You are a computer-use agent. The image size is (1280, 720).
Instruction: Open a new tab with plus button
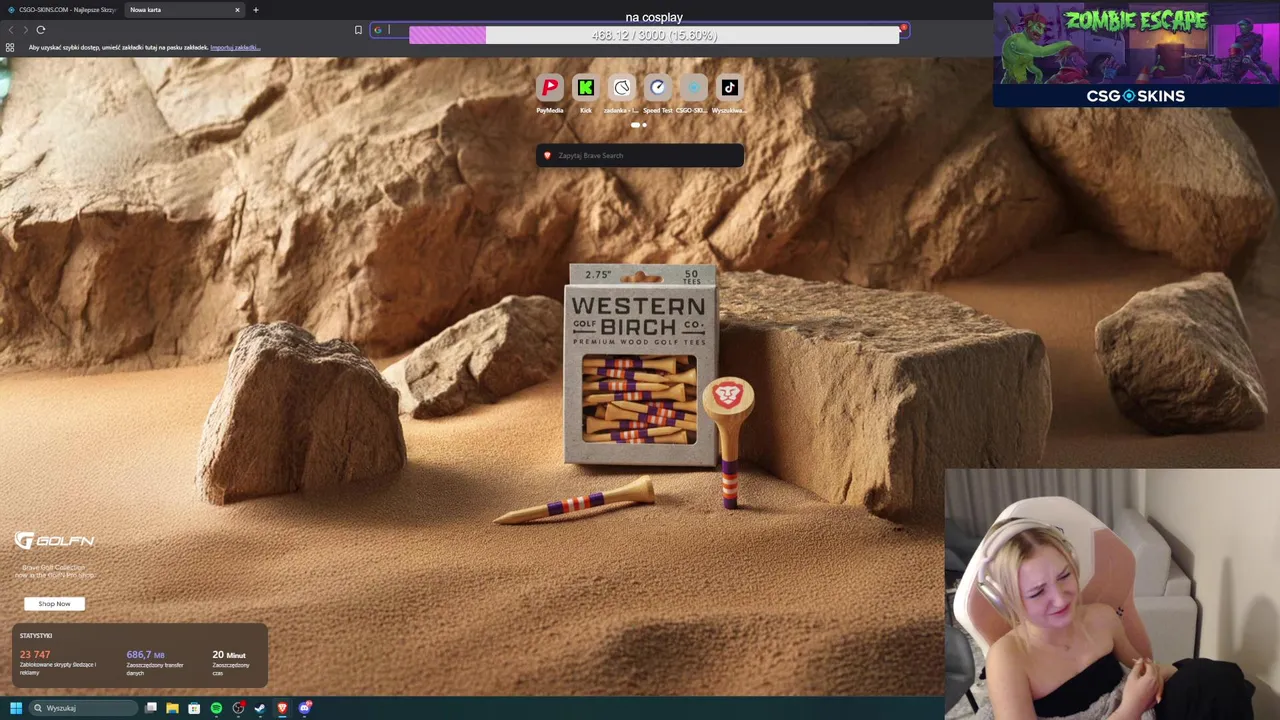(256, 10)
